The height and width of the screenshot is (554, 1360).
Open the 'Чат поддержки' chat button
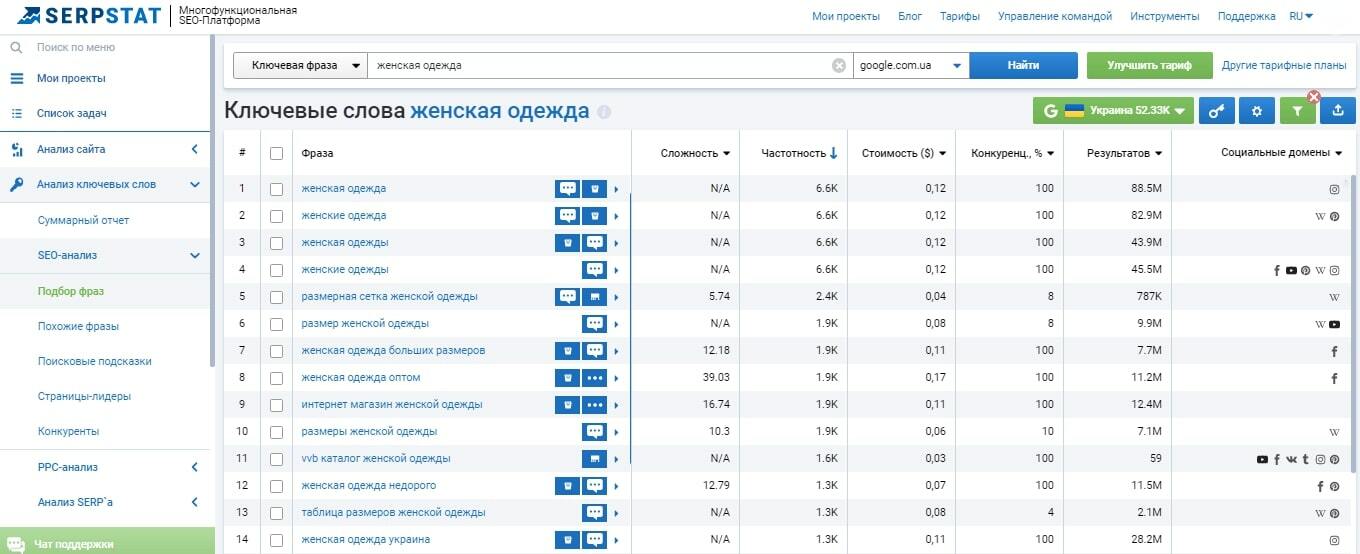107,541
